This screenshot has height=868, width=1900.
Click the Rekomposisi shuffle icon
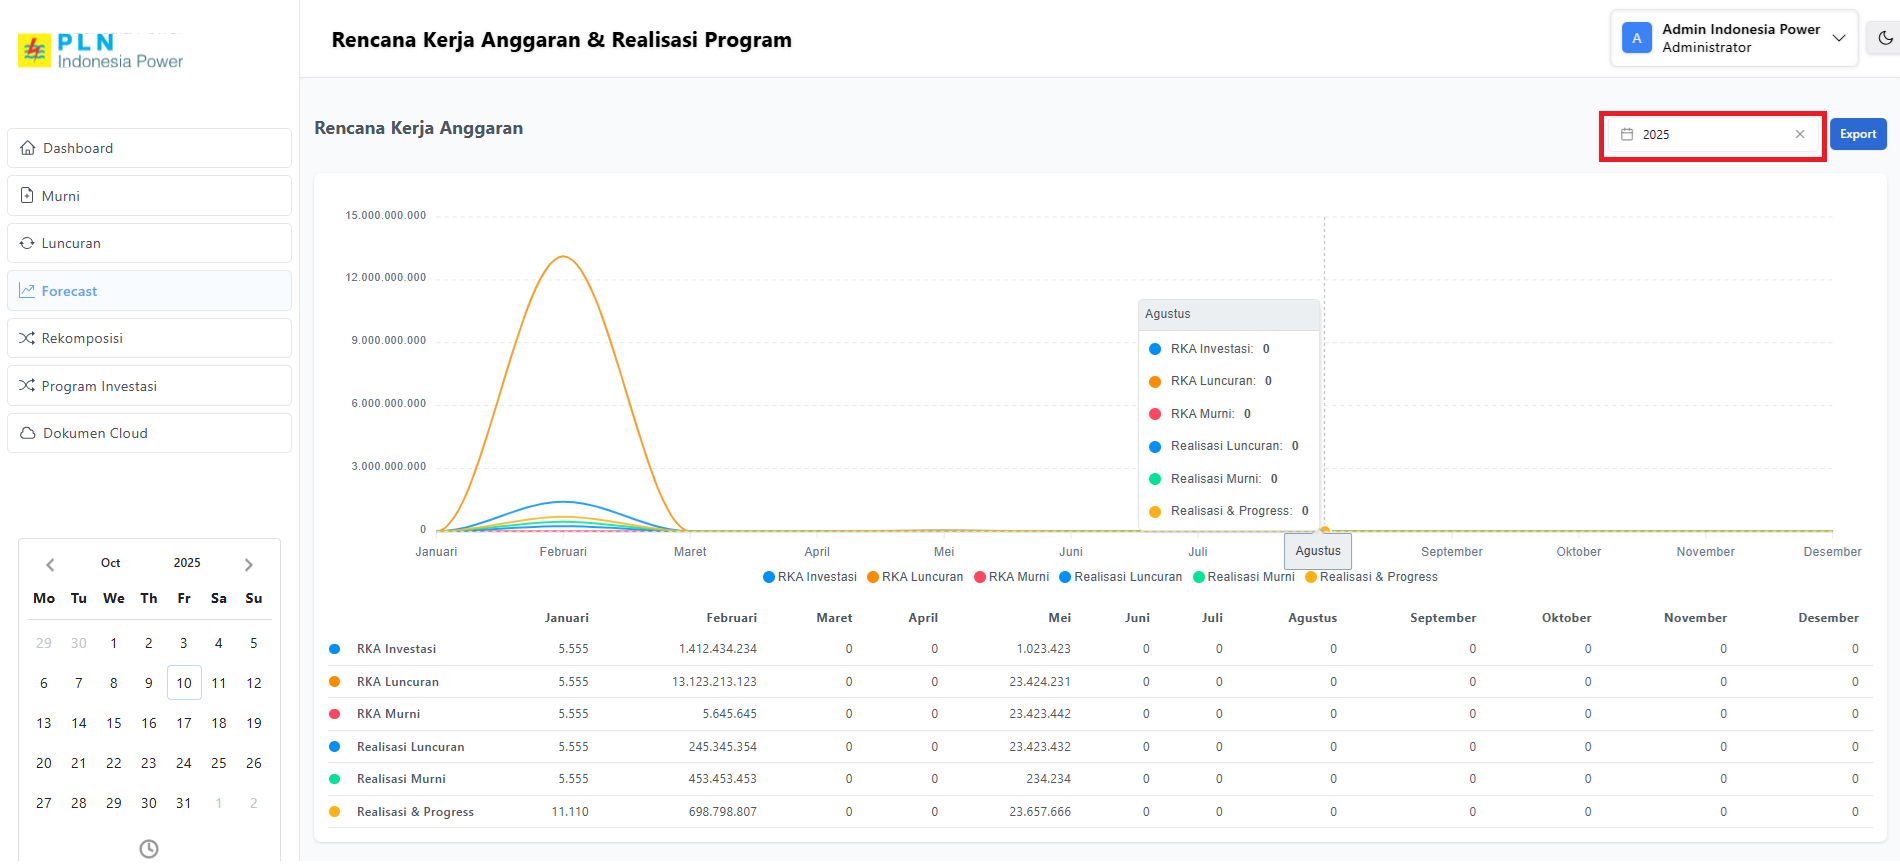27,338
